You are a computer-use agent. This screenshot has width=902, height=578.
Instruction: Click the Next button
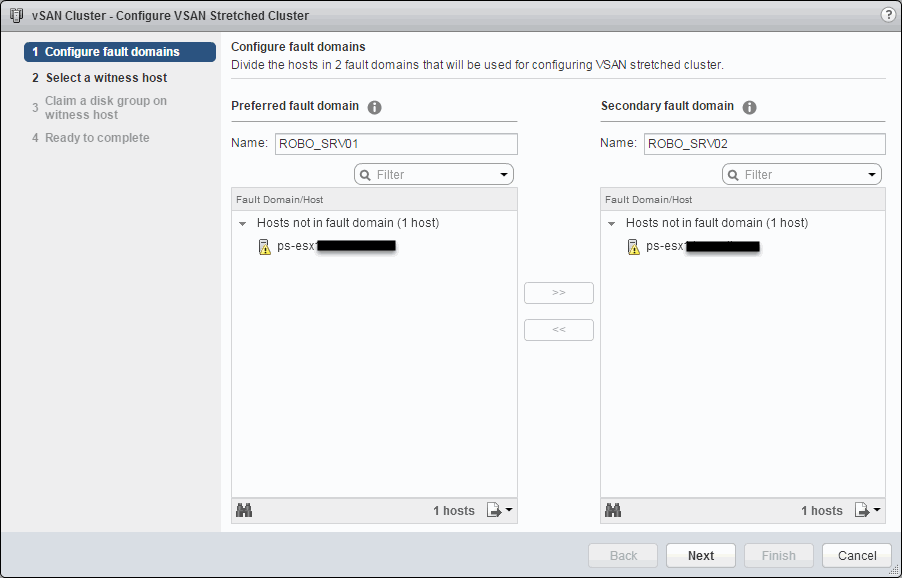[x=701, y=556]
